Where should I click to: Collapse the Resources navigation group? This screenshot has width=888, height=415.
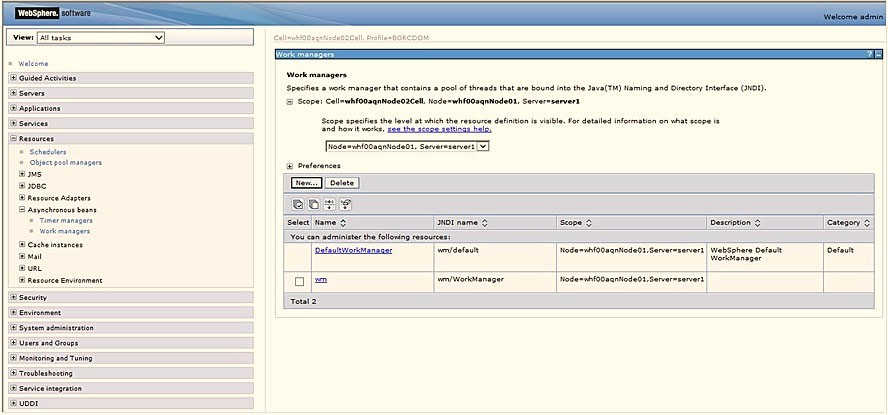click(14, 139)
